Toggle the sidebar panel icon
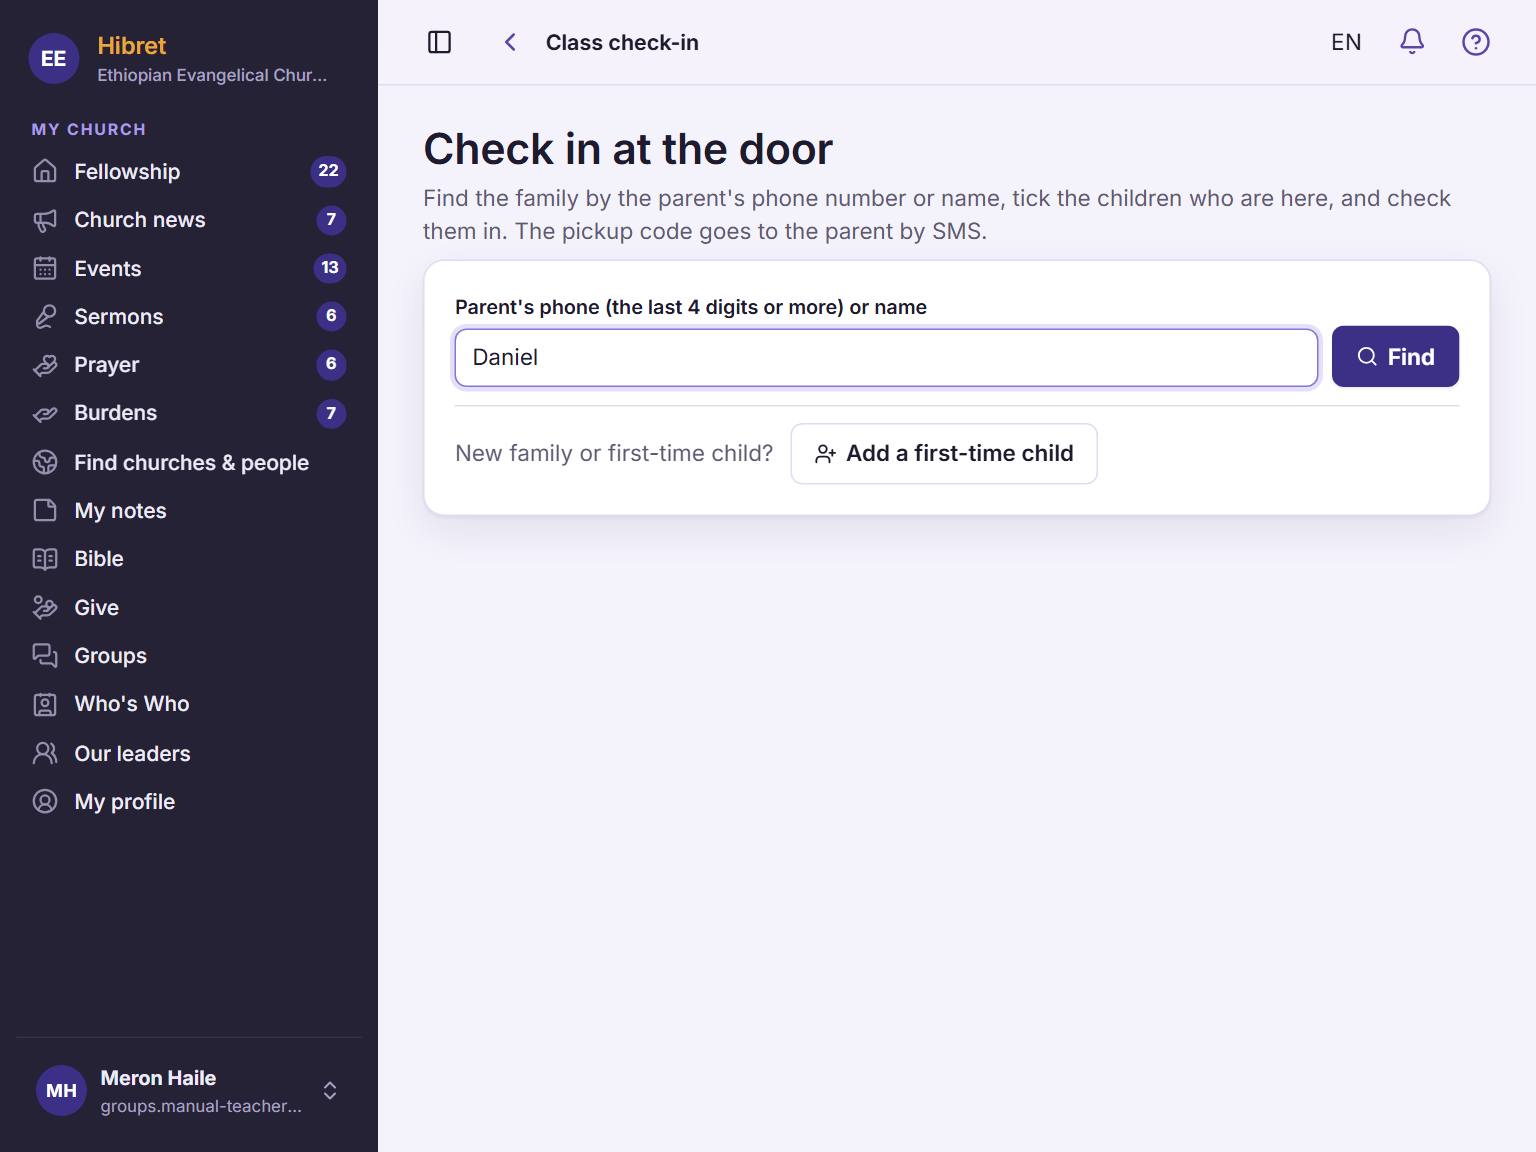The image size is (1536, 1152). click(x=439, y=42)
